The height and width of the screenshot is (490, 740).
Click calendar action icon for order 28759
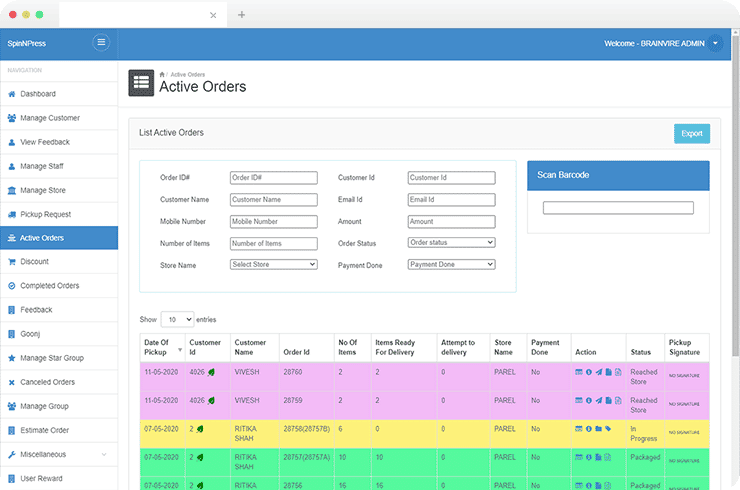click(x=579, y=400)
